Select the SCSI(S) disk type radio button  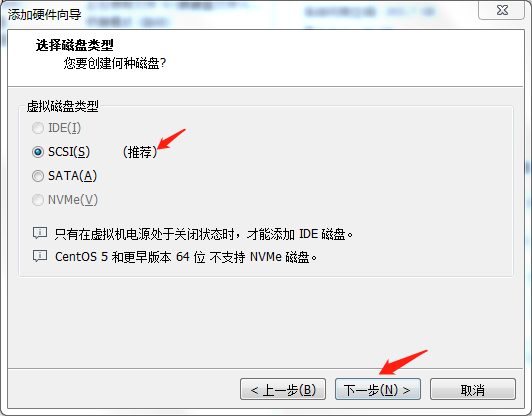pyautogui.click(x=38, y=152)
